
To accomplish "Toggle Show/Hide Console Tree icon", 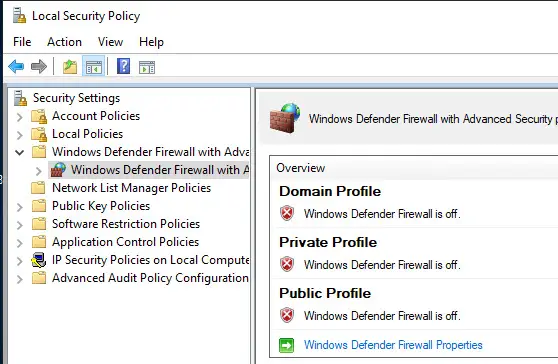I will click(94, 67).
